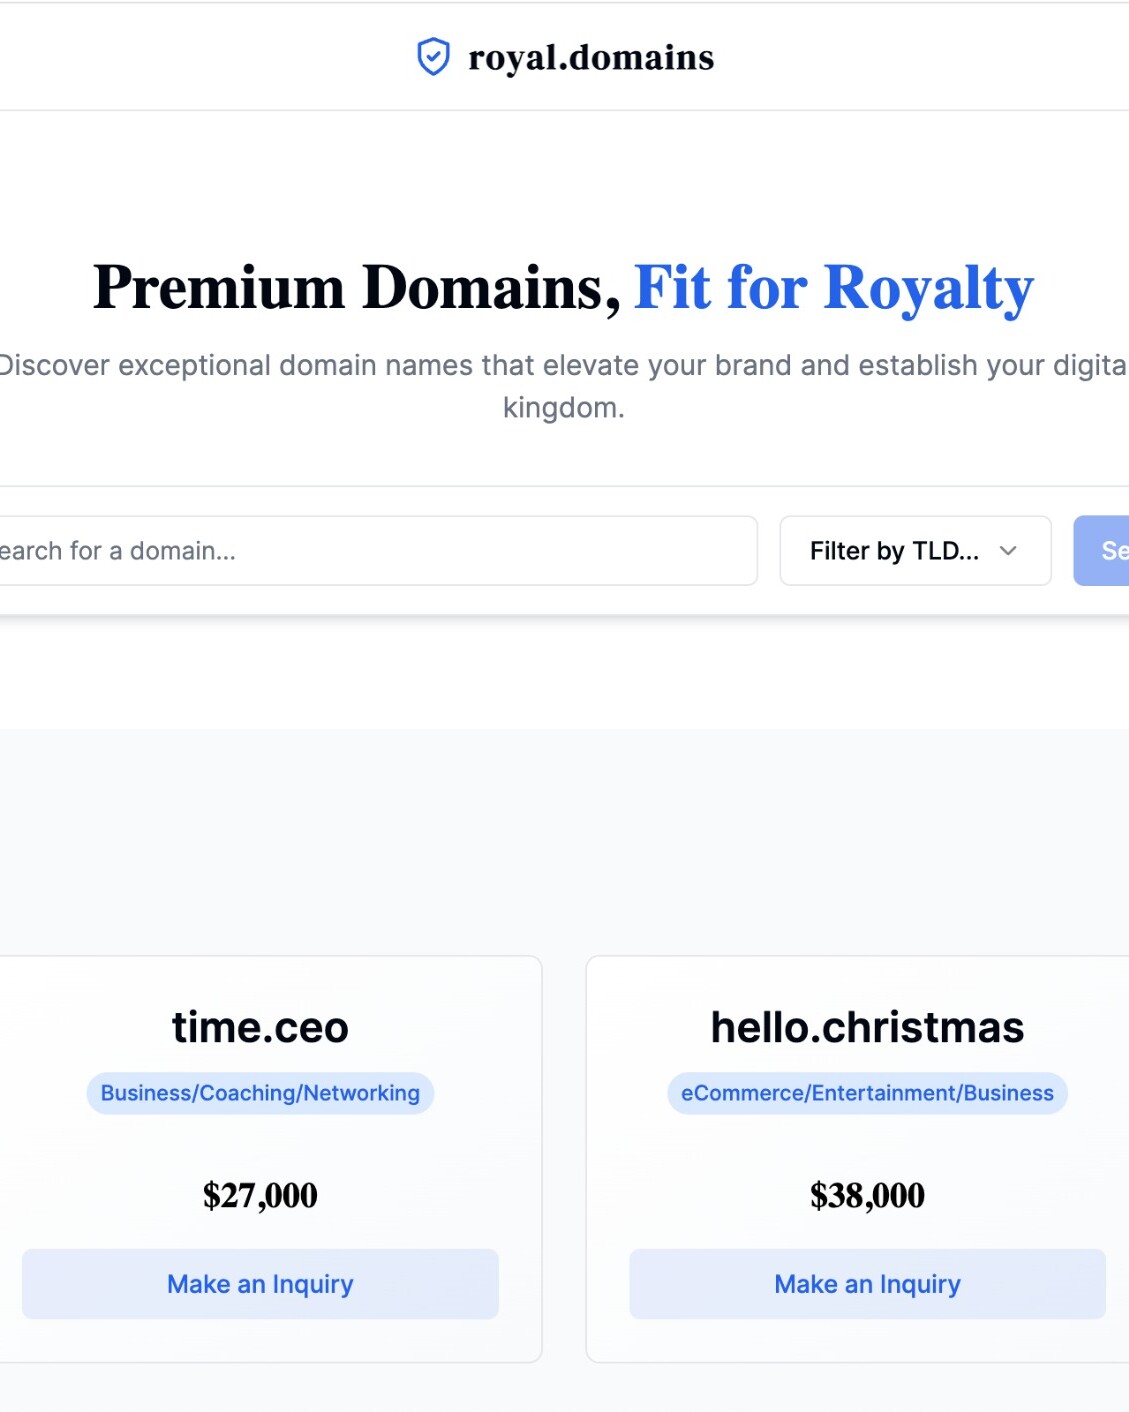The height and width of the screenshot is (1412, 1129).
Task: Click the eCommerce/Entertainment/Business category tag
Action: [x=867, y=1093]
